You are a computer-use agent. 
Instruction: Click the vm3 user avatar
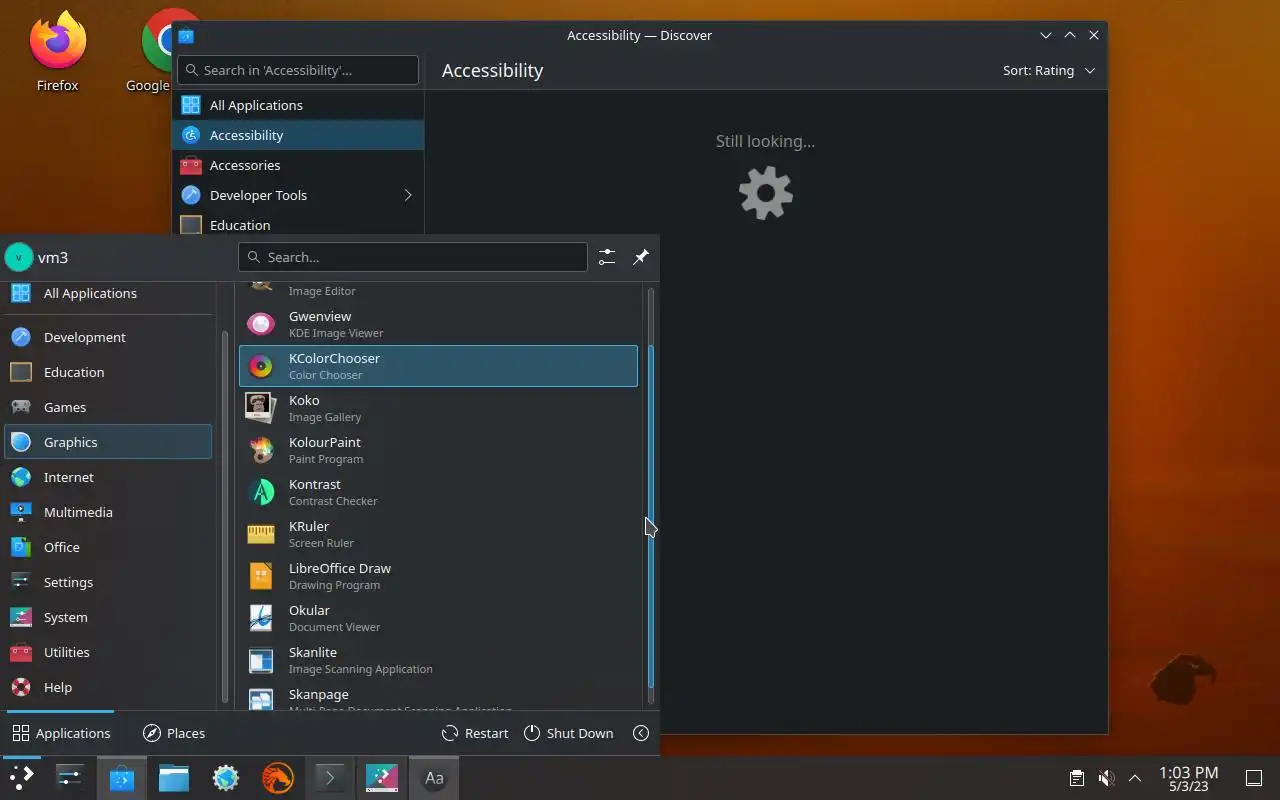(19, 257)
